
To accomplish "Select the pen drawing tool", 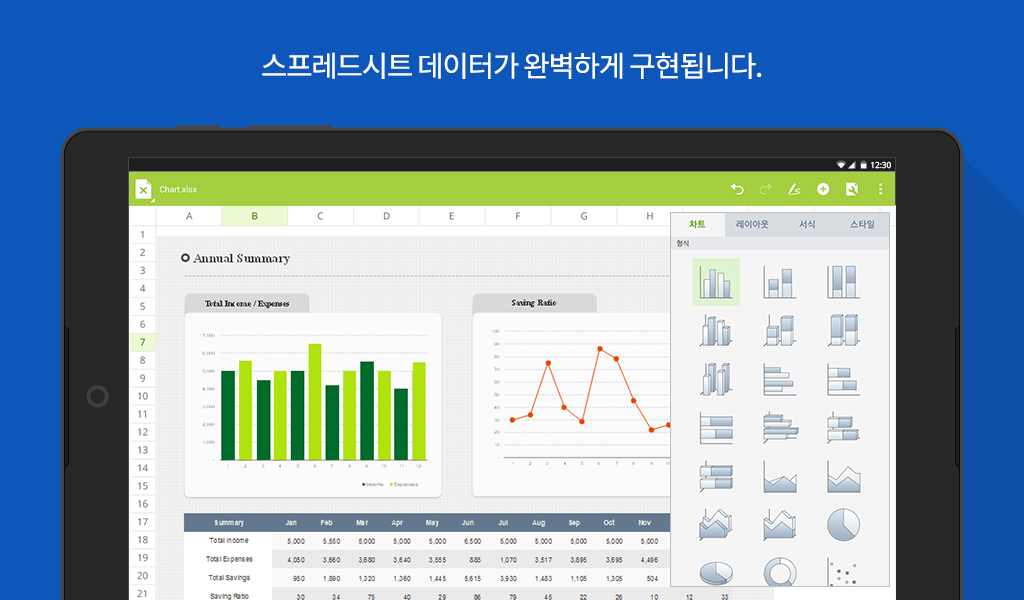I will 794,189.
